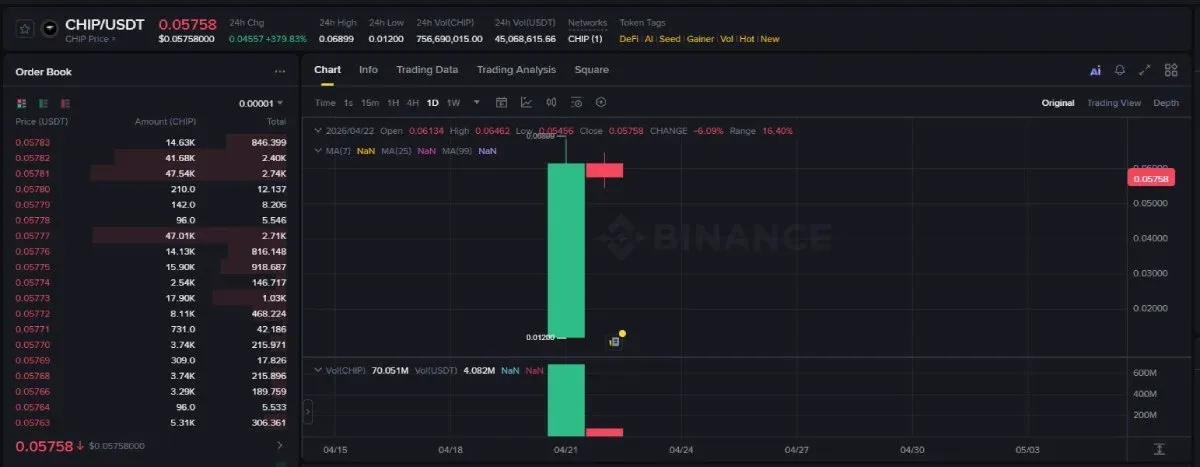Collapse the OHLC info row chevron
Screen dimensions: 1200x467
319,131
